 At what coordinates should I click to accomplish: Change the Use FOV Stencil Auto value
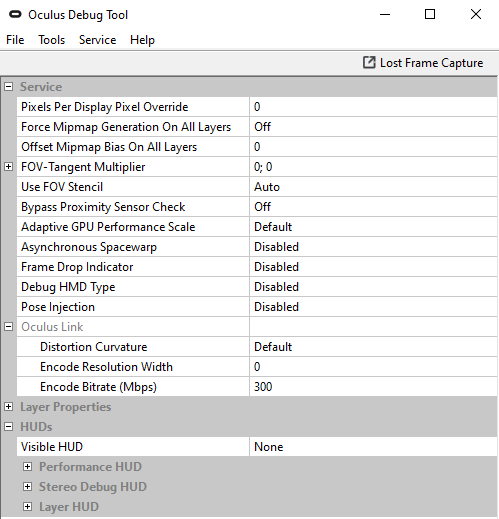373,187
